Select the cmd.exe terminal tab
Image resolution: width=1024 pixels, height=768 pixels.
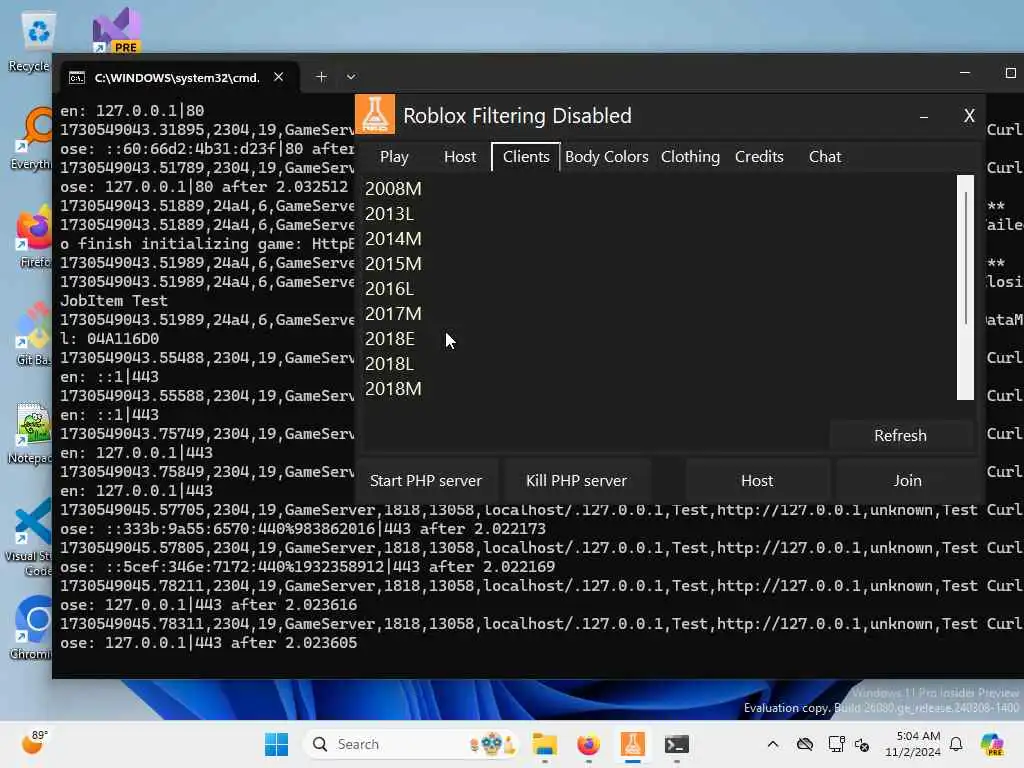pos(176,78)
